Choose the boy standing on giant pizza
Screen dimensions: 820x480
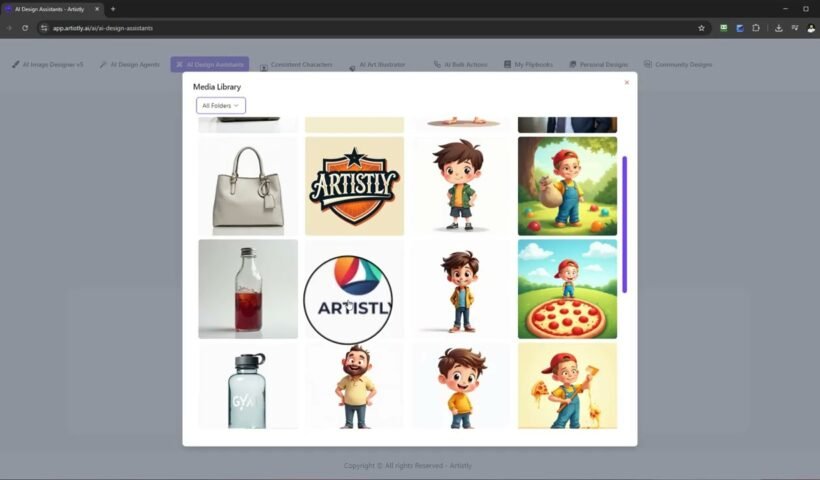click(567, 289)
